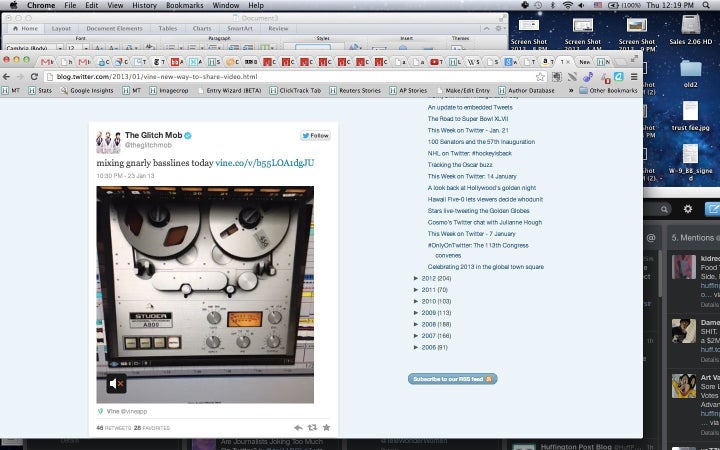
Task: Click extension icon with red badge
Action: [x=605, y=78]
